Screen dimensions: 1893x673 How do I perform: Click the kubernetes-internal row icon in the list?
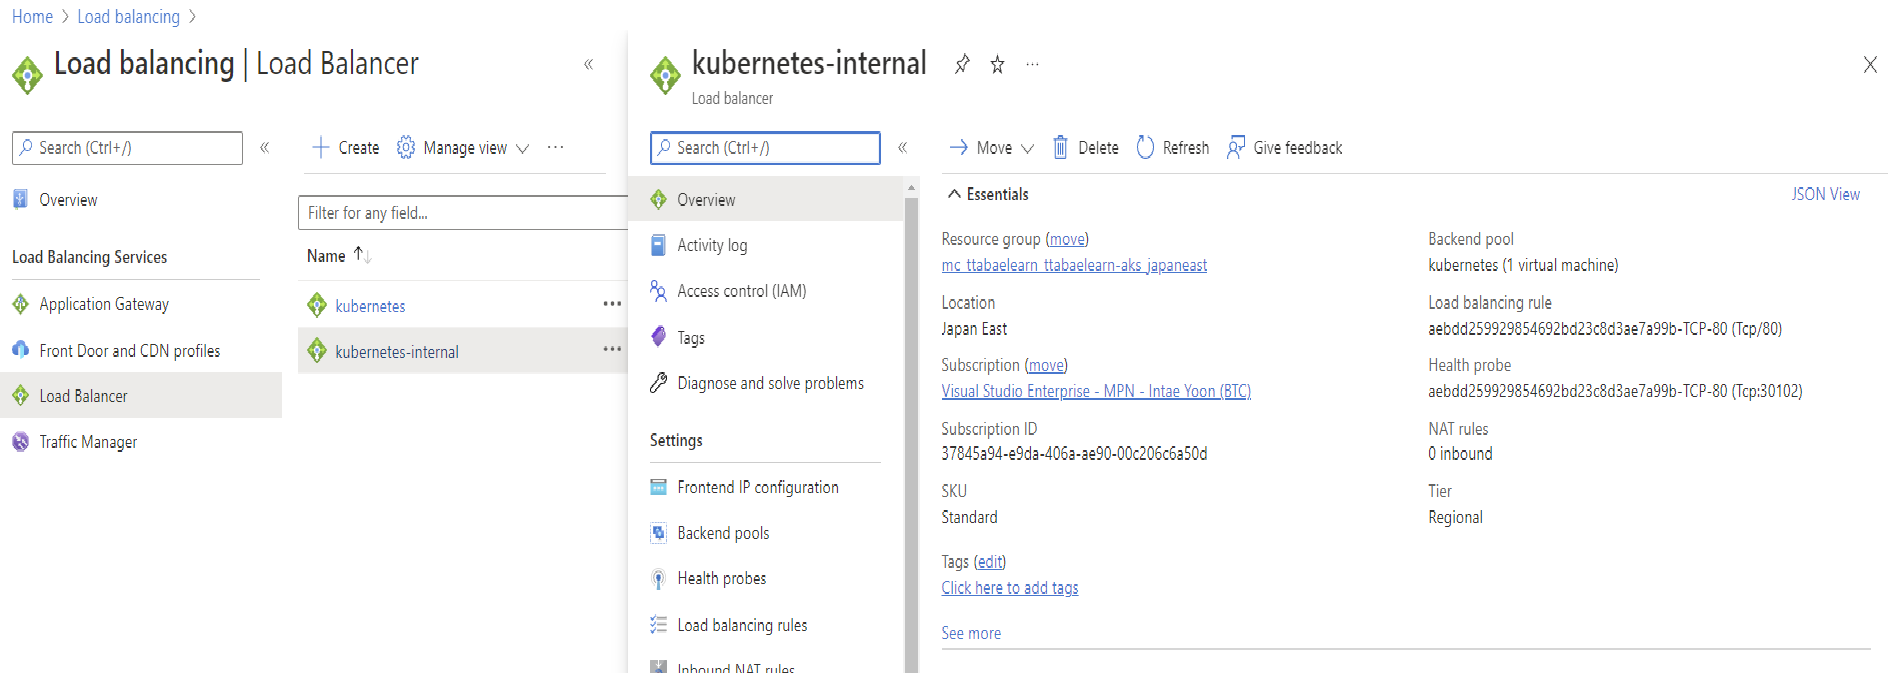317,350
